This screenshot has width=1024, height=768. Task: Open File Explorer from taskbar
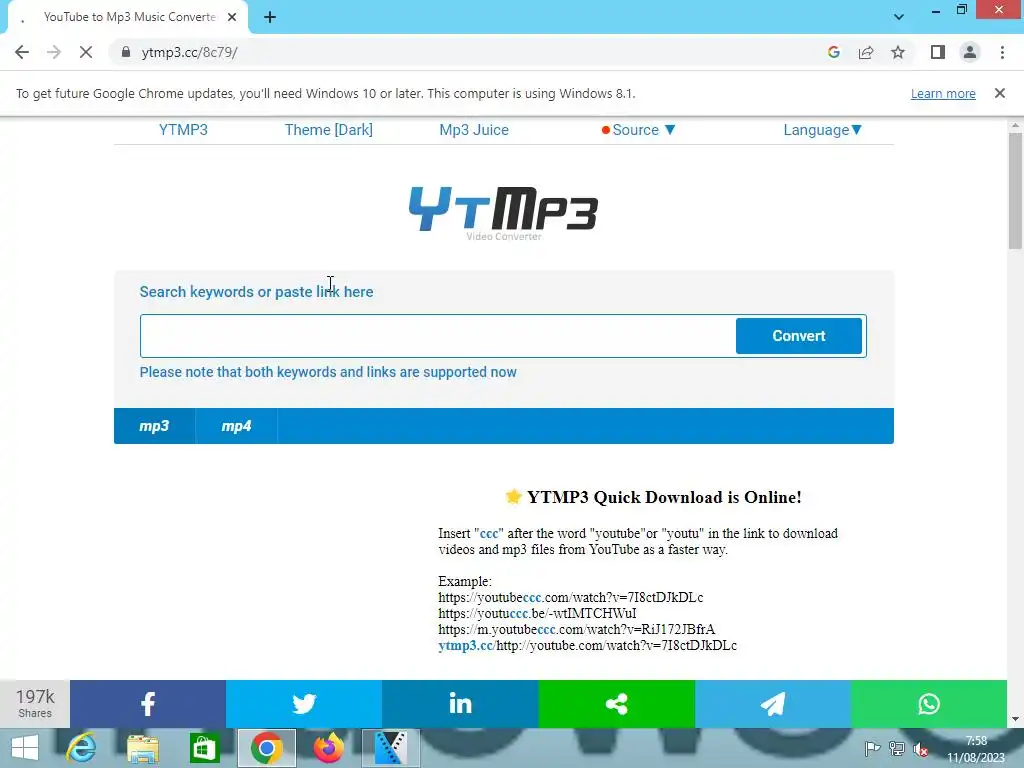pyautogui.click(x=142, y=748)
